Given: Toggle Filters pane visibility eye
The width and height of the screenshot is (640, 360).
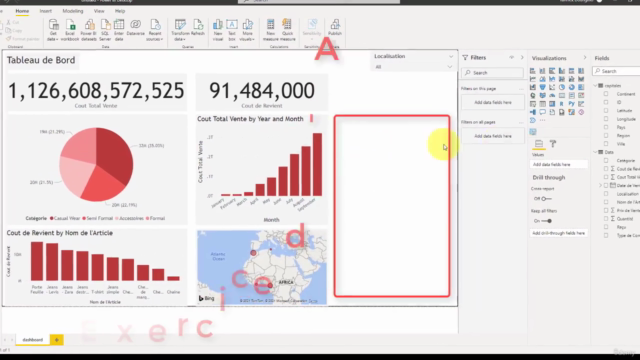Looking at the screenshot, I should point(511,58).
